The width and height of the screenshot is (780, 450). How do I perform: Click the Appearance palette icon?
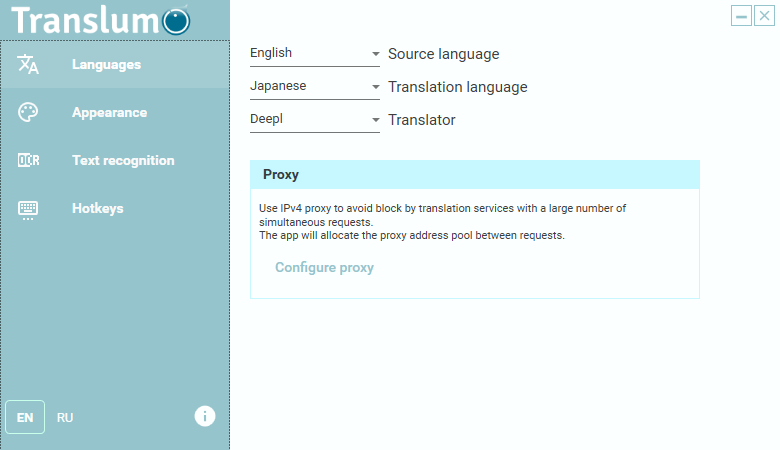point(28,112)
